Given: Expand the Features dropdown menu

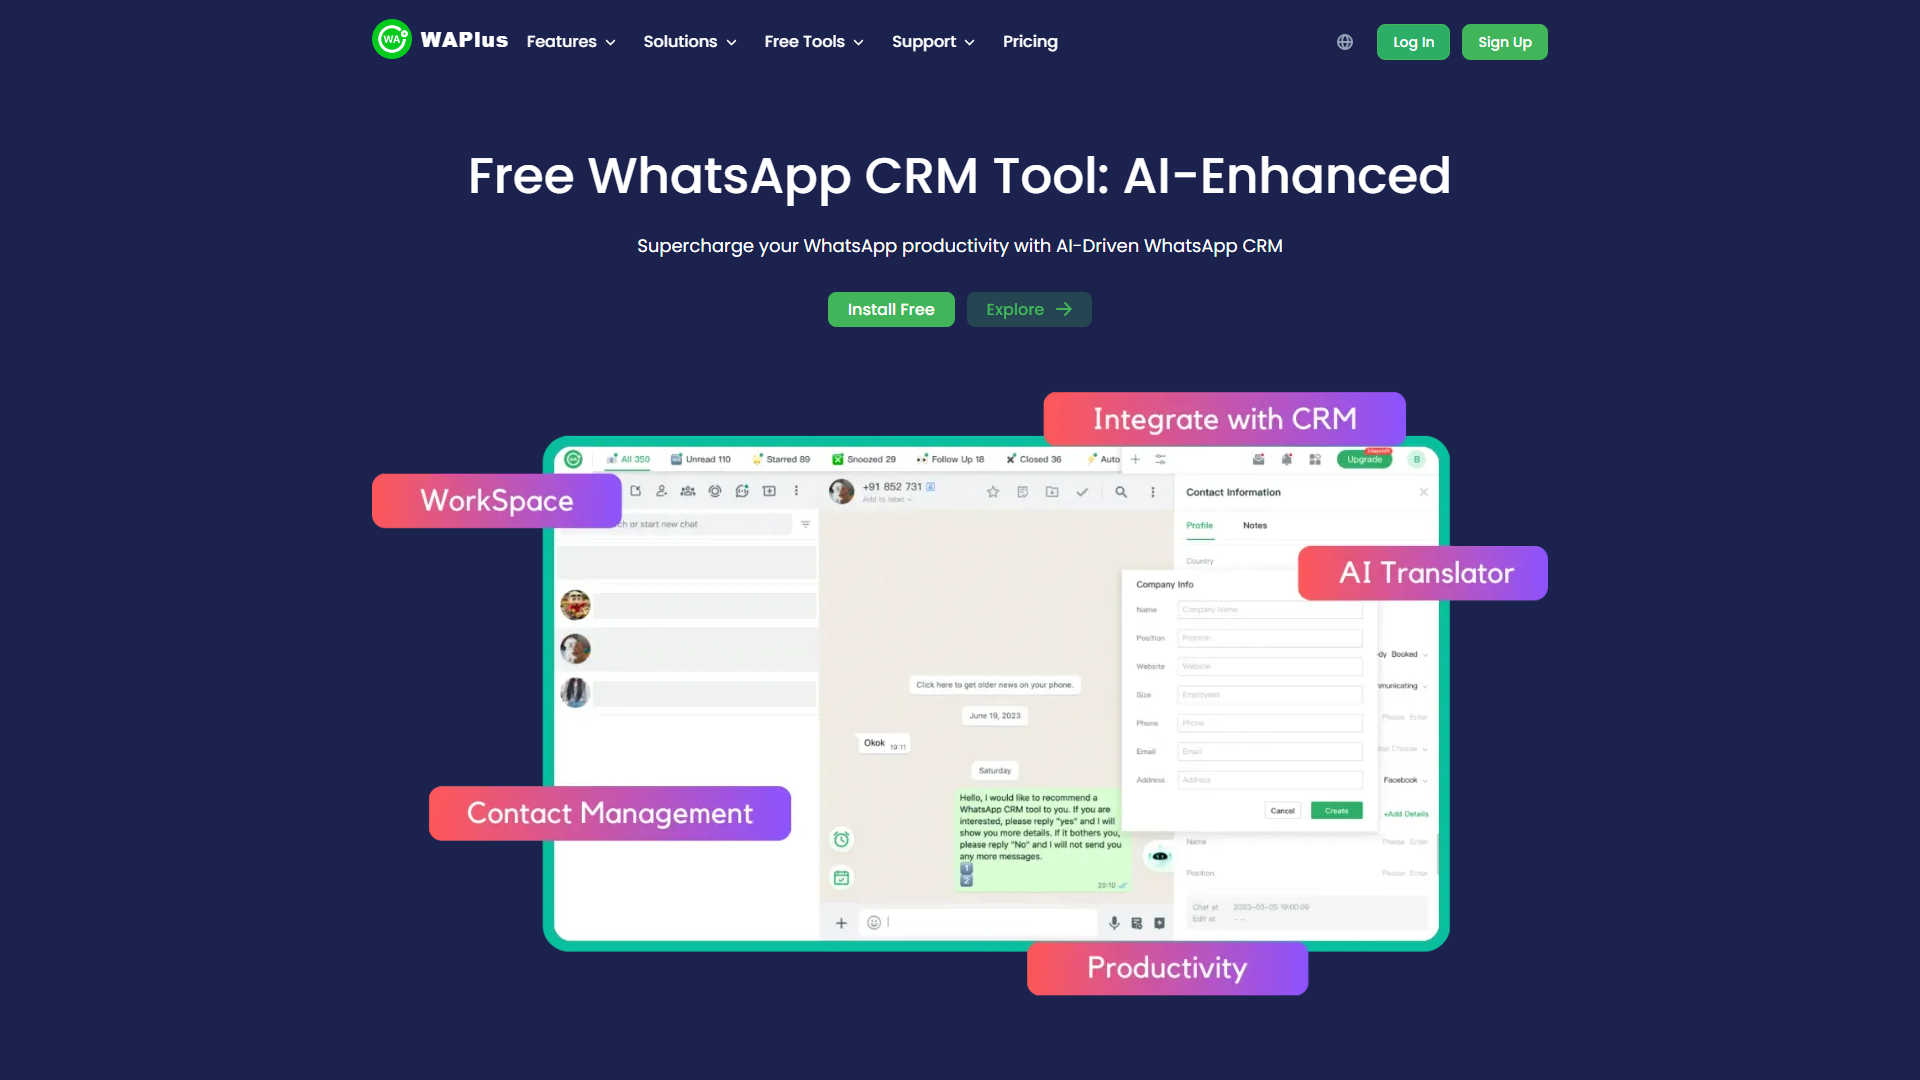Looking at the screenshot, I should [571, 41].
